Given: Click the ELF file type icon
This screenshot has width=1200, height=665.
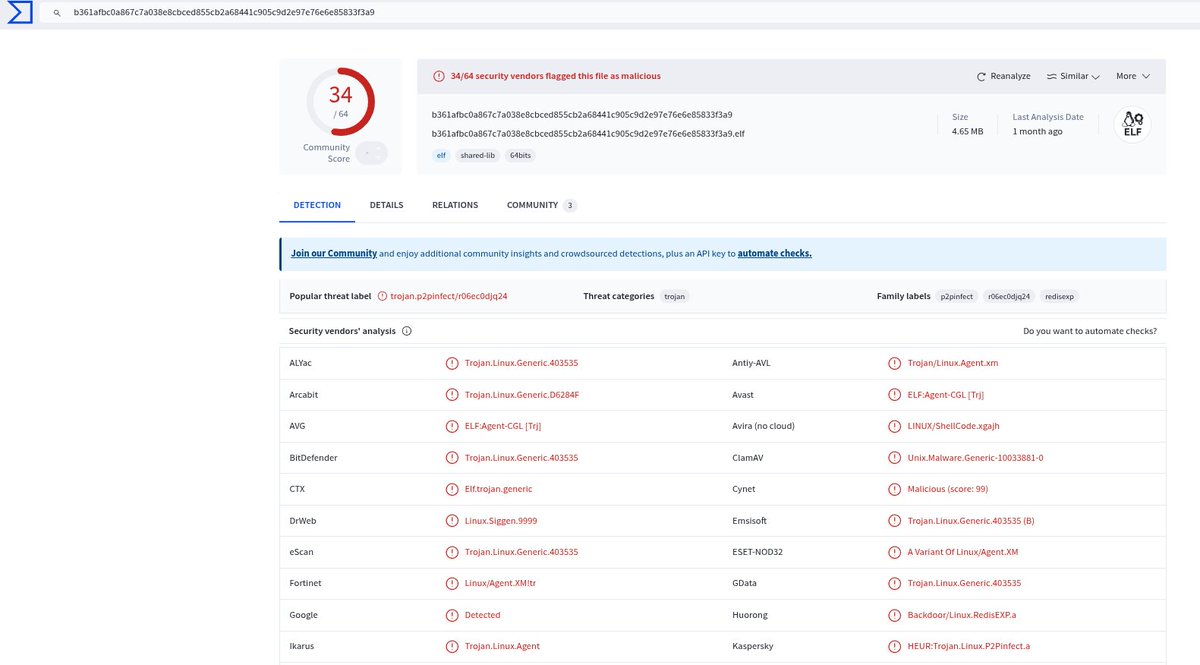Looking at the screenshot, I should [1133, 125].
